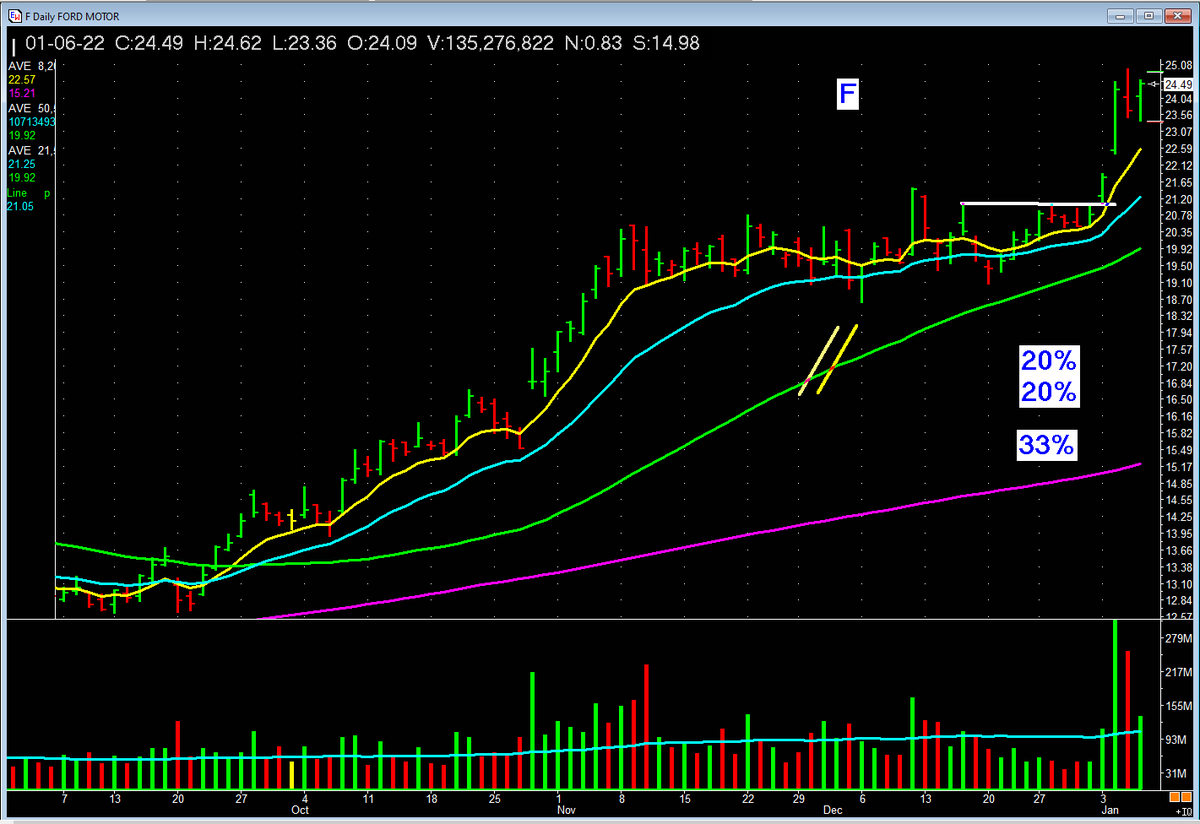The width and height of the screenshot is (1200, 824).
Task: Click the cyan 10713493 volume average value
Action: tap(30, 121)
